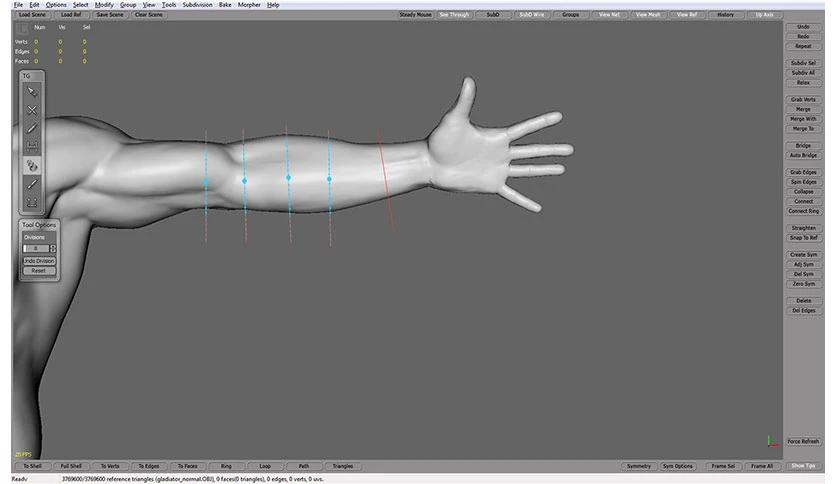Click Load Scene button
Viewport: 836px width, 484px height.
point(32,15)
